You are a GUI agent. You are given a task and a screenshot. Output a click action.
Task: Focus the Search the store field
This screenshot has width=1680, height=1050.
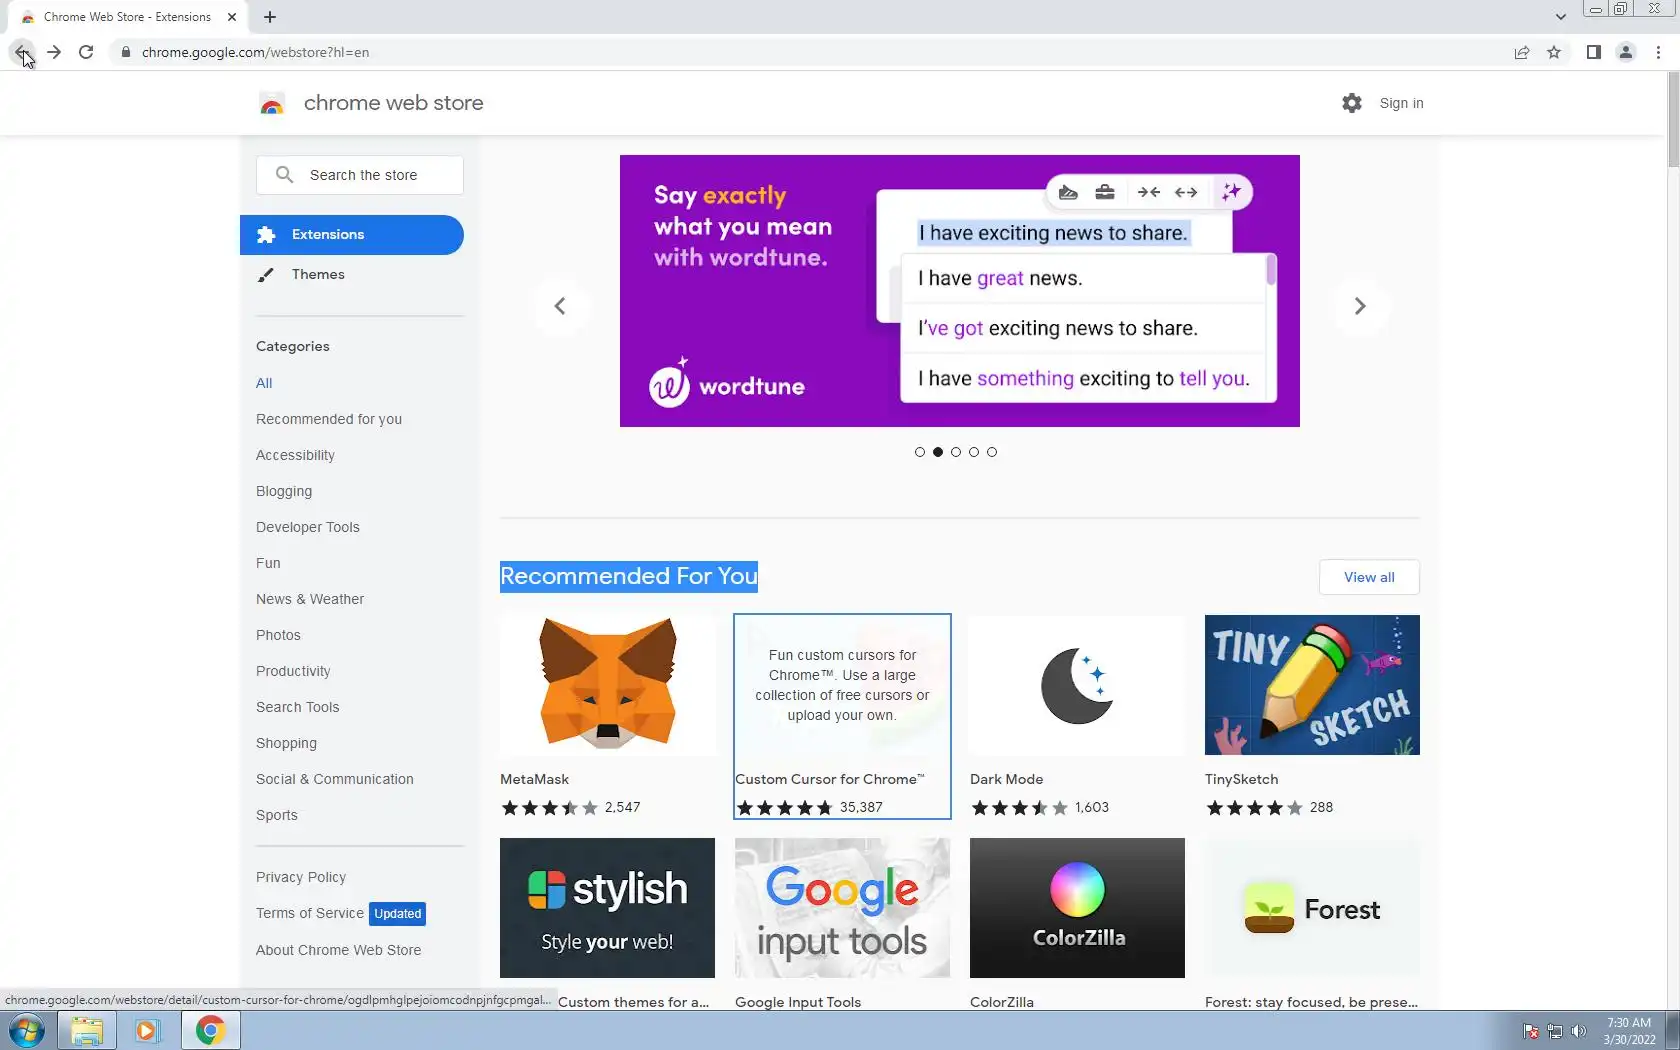[x=360, y=175]
